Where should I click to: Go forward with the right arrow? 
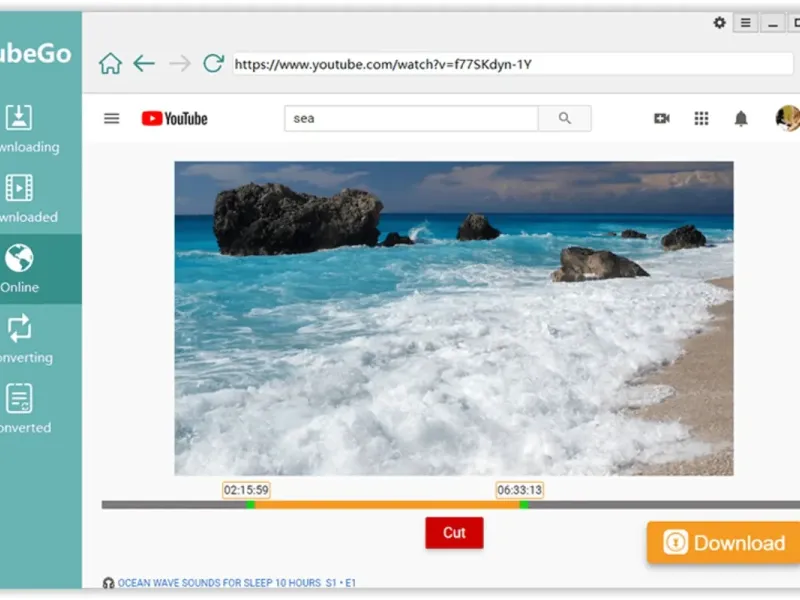(180, 64)
